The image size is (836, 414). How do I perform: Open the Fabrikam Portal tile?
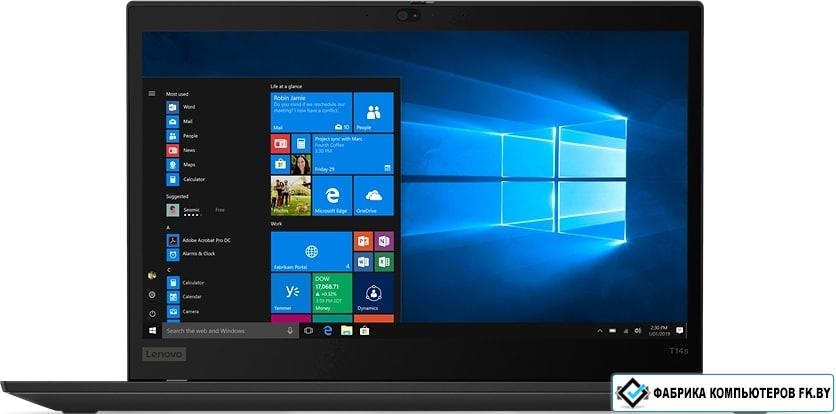[x=311, y=251]
